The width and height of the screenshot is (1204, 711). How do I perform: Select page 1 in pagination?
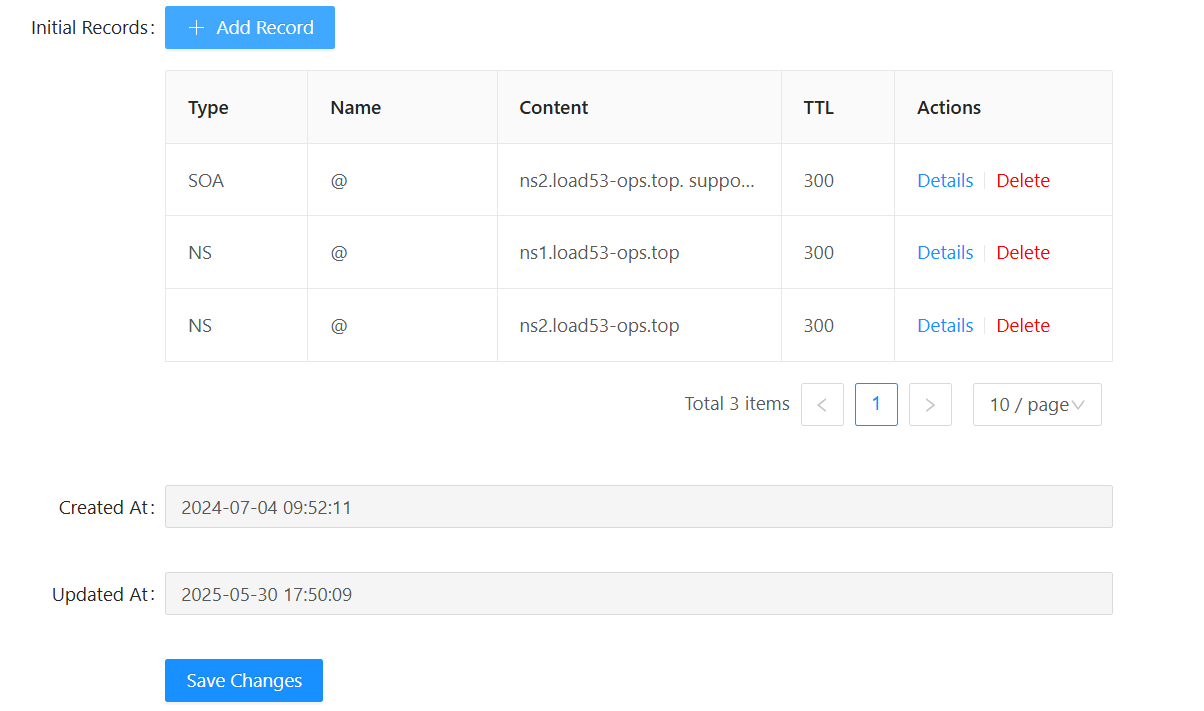(x=876, y=405)
